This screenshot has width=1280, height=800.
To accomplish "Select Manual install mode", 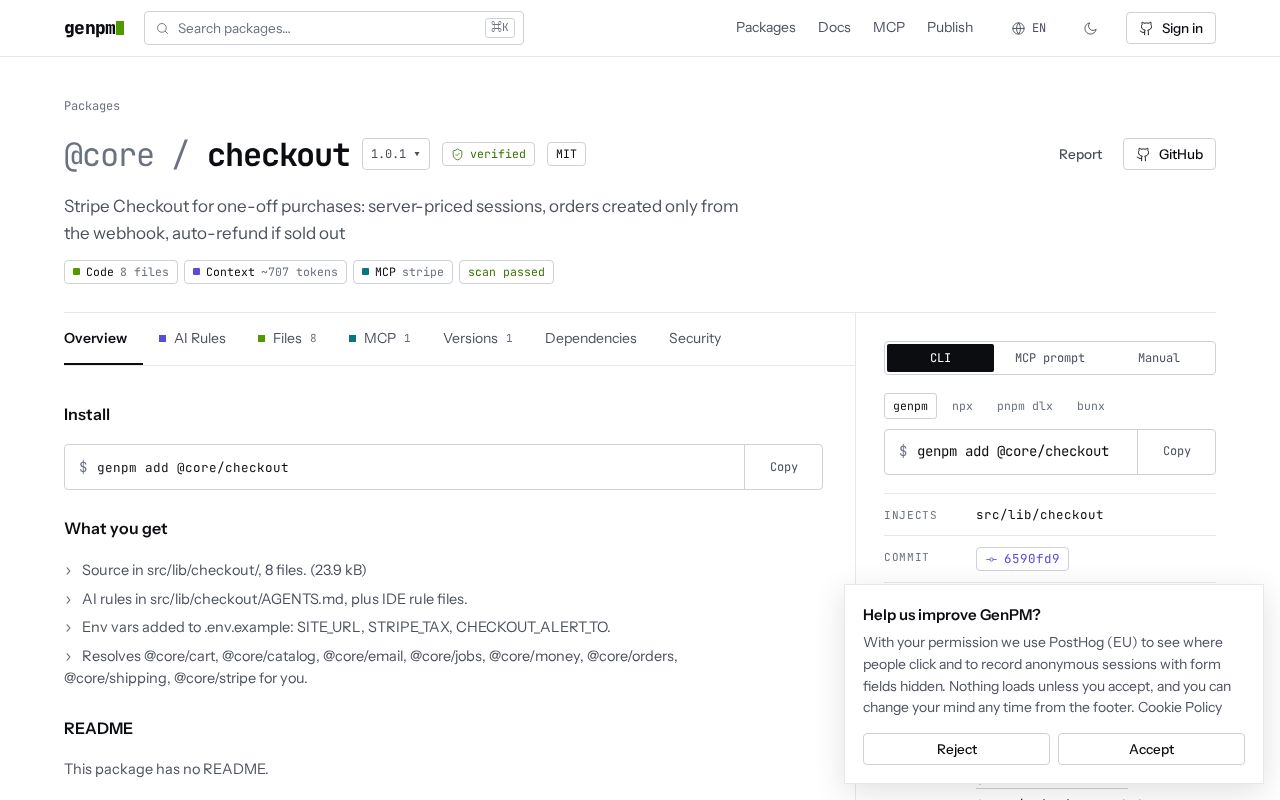I will click(x=1159, y=358).
